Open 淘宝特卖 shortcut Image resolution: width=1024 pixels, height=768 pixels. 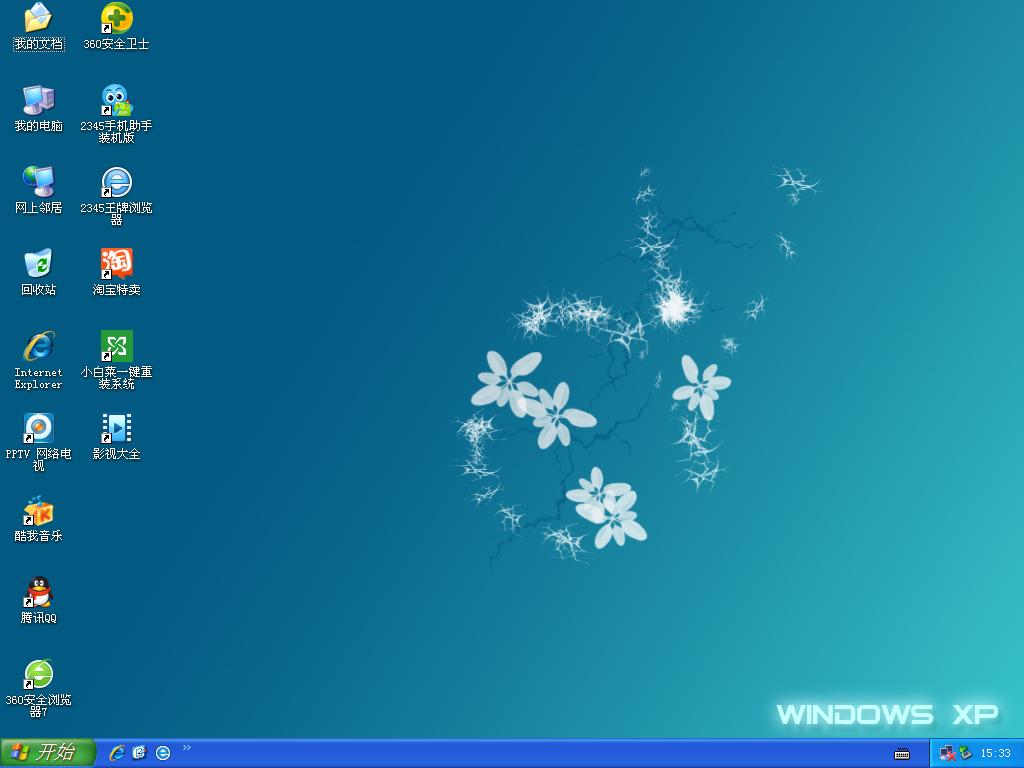tap(115, 262)
